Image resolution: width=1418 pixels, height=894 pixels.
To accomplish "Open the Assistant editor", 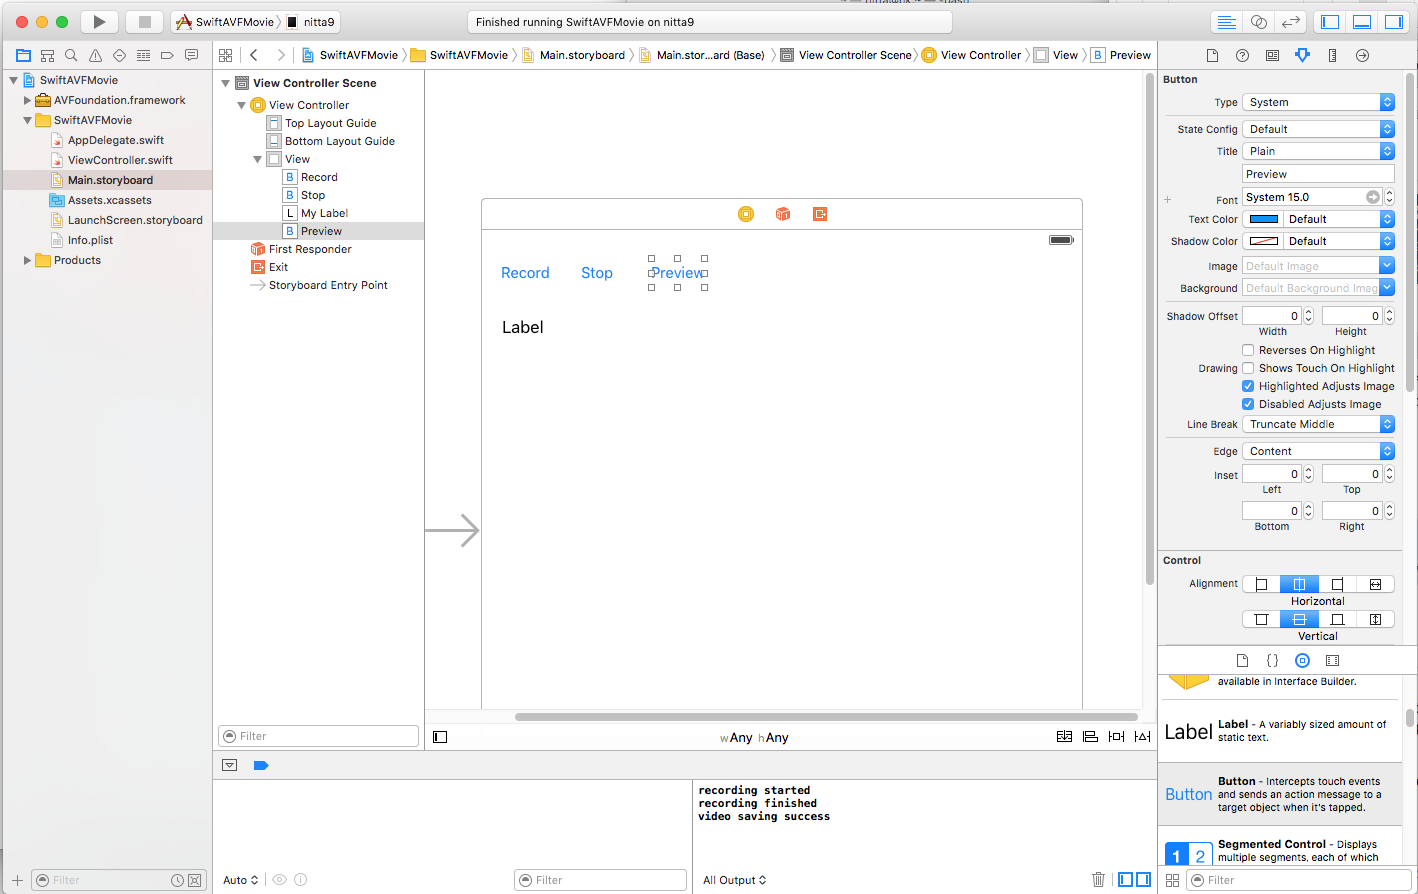I will point(1259,22).
